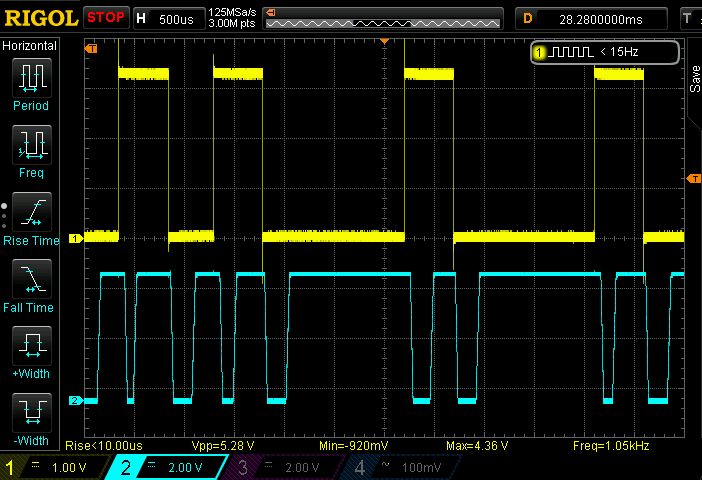Screen dimensions: 702x480
Task: Click the waveform memory position overview bar
Action: 382,18
